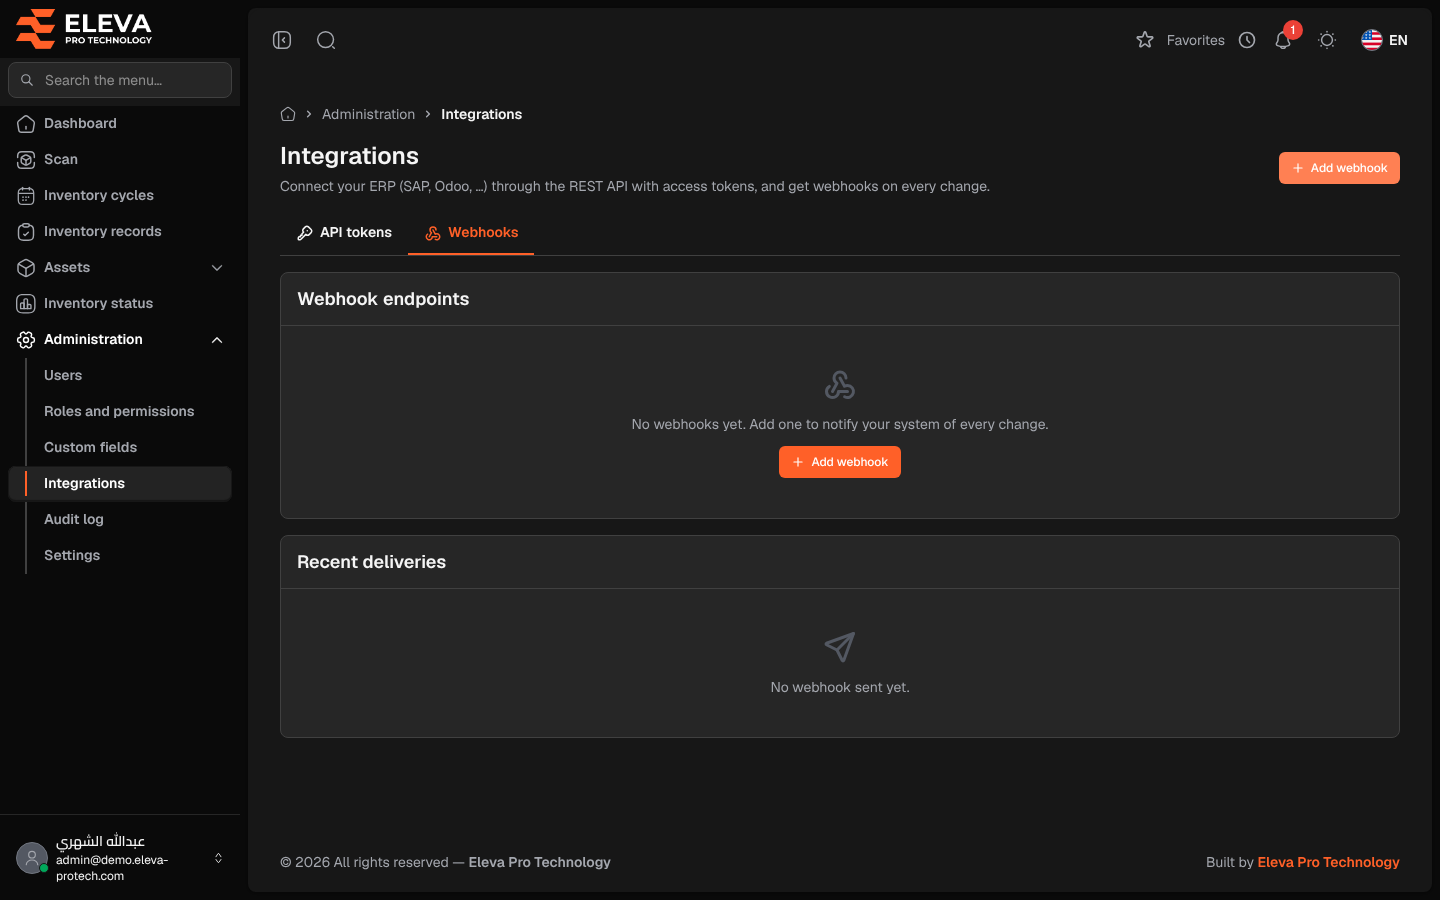
Task: Click the Dashboard house icon in sidebar
Action: click(x=26, y=123)
